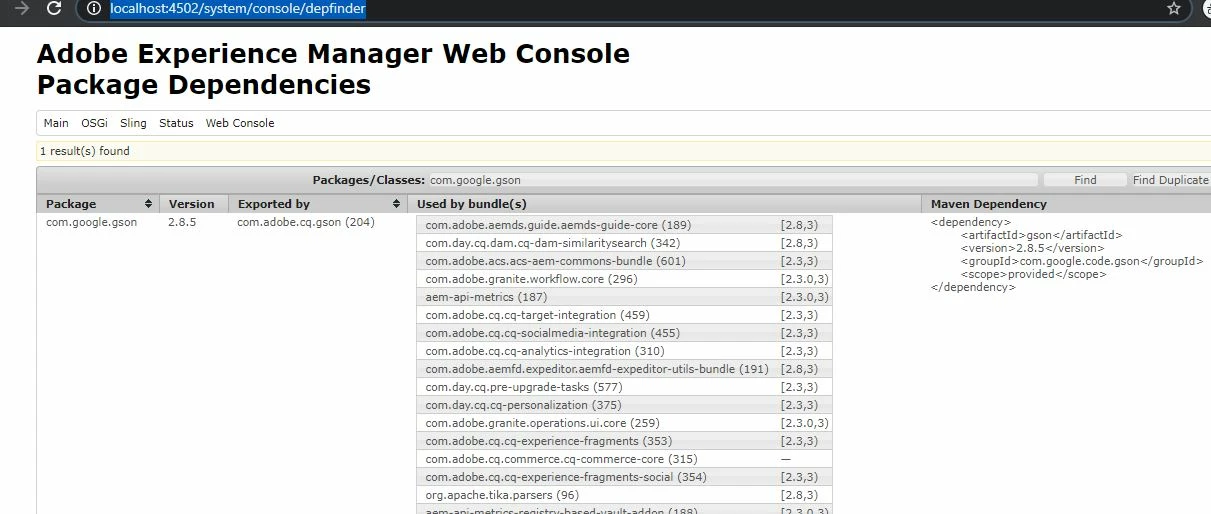Click the Find button

1085,180
